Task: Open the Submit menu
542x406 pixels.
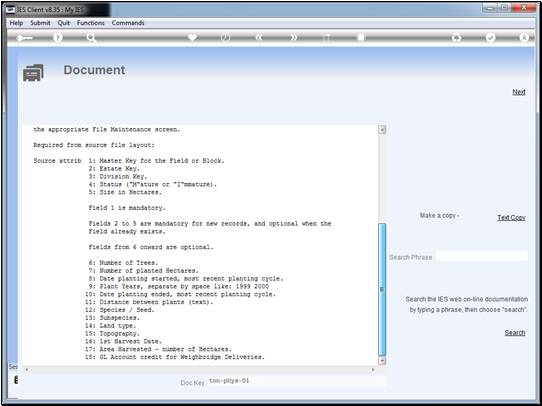Action: pos(40,23)
